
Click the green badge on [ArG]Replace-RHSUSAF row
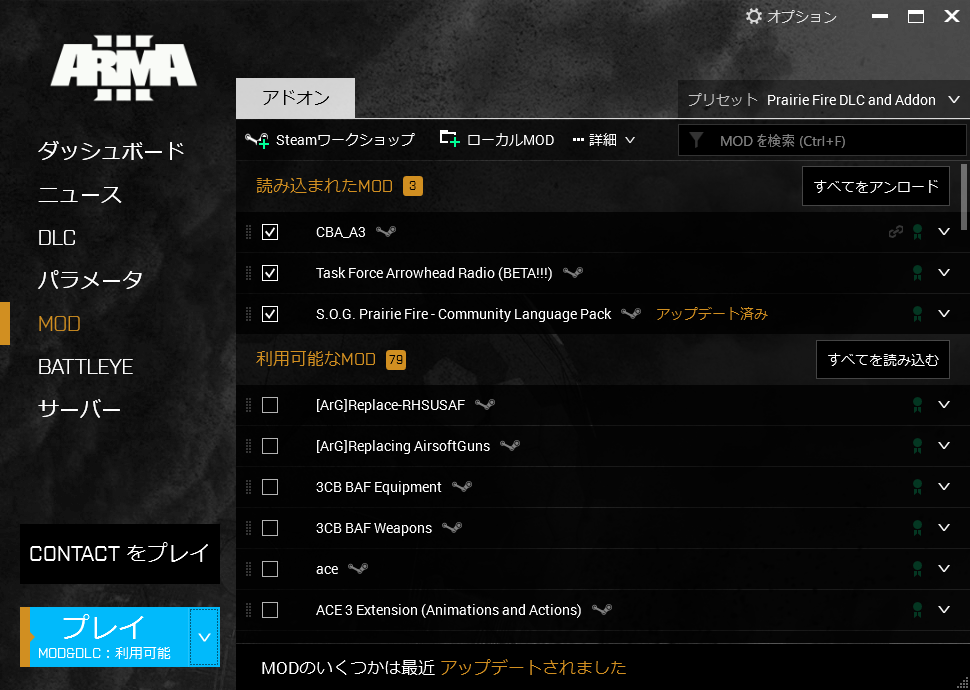pyautogui.click(x=917, y=405)
